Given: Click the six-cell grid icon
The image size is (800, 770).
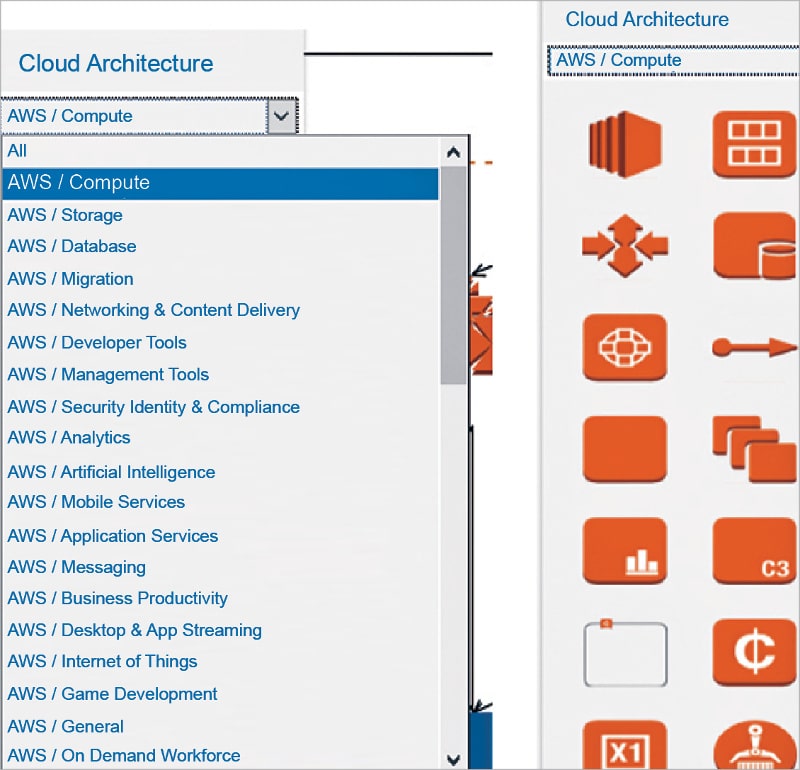Looking at the screenshot, I should pyautogui.click(x=755, y=145).
